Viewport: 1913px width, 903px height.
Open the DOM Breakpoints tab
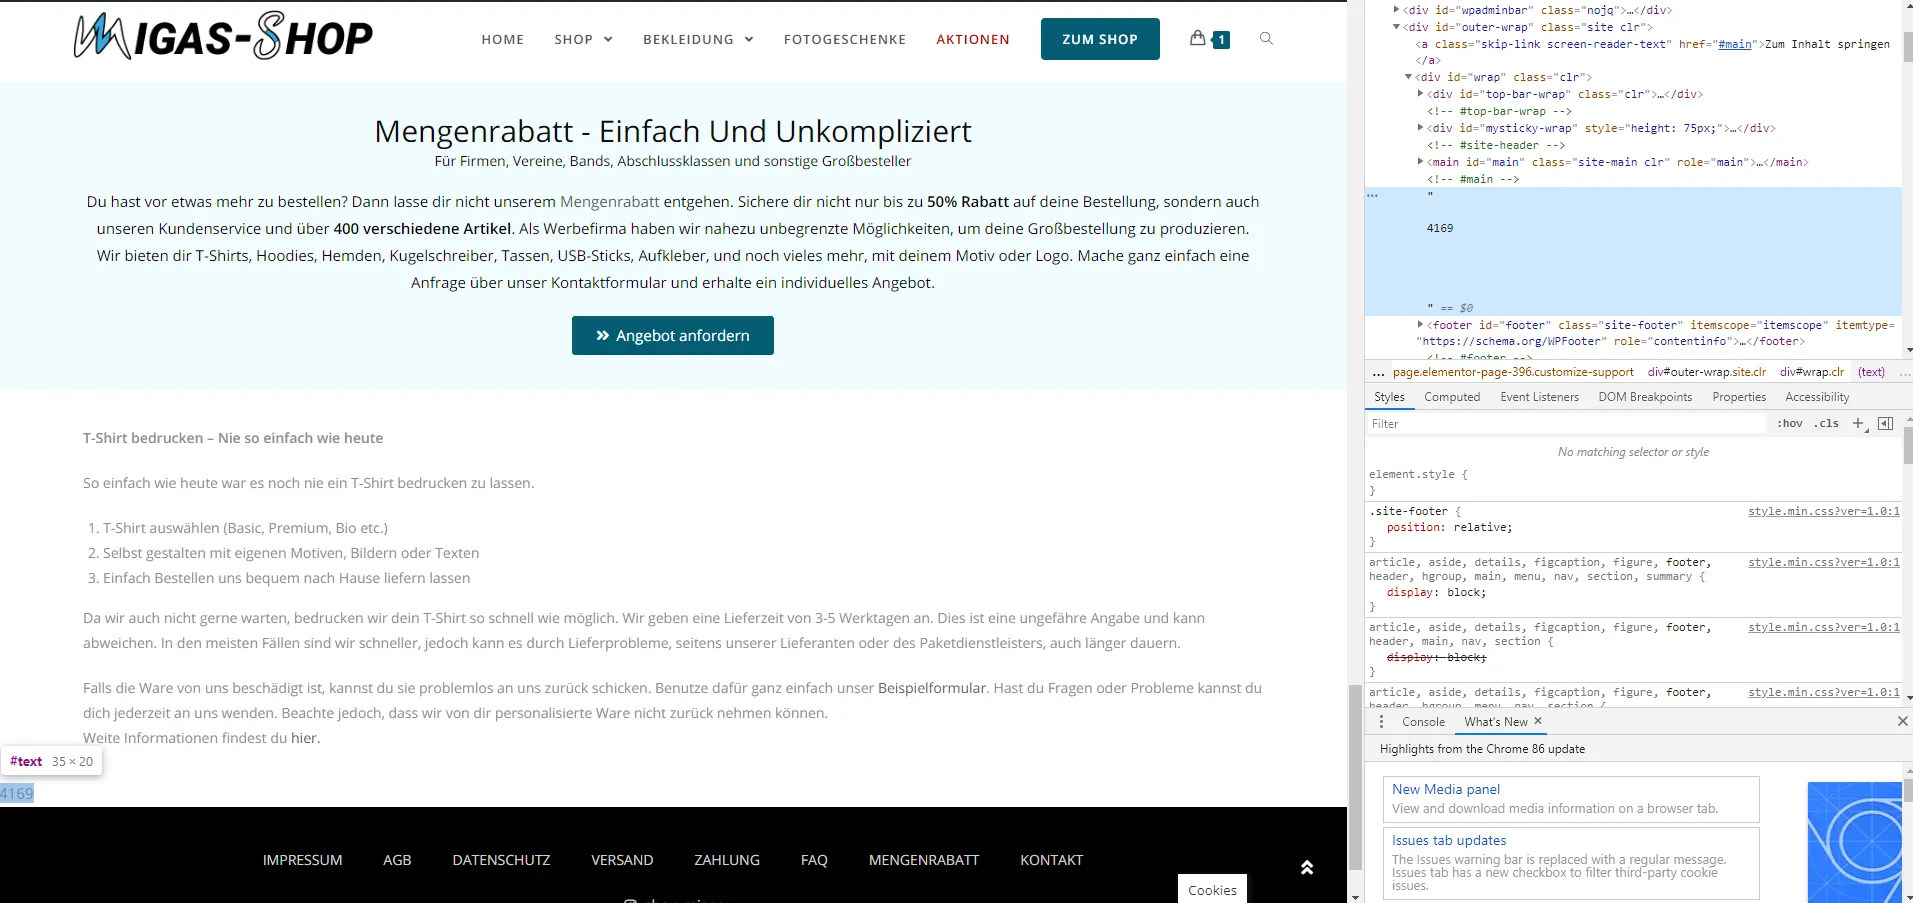tap(1645, 397)
